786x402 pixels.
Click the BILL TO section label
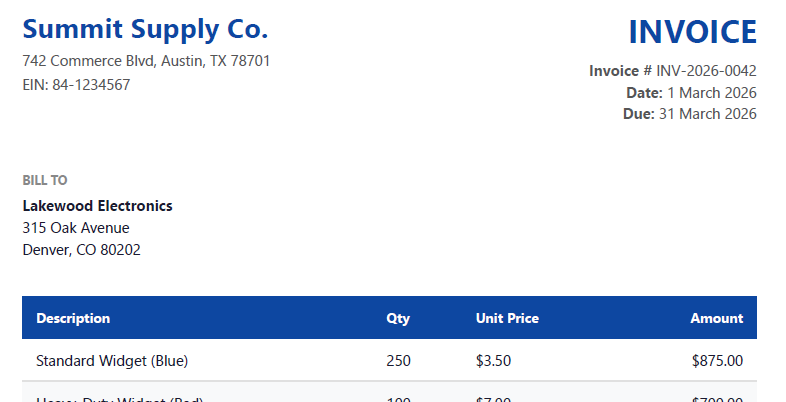[45, 181]
